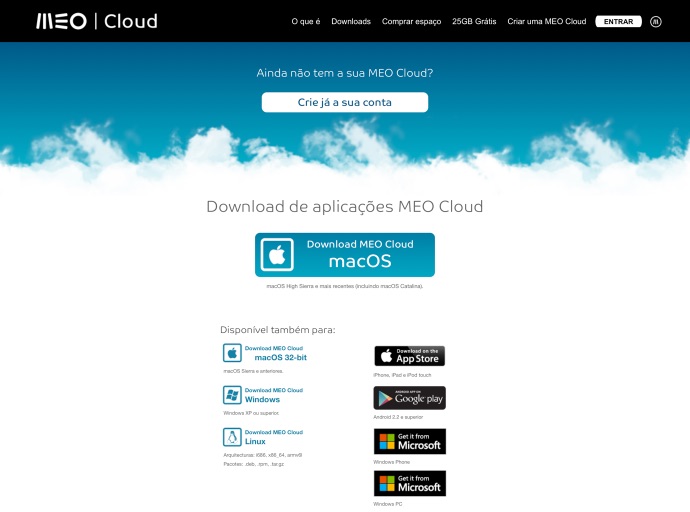This screenshot has height=512, width=690.
Task: Open the macOS 32-bit download link
Action: (276, 353)
